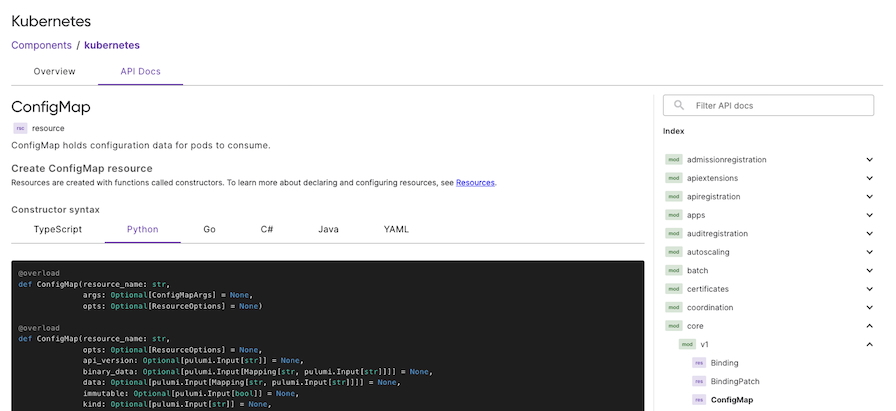
Task: Expand the coordination module chevron
Action: click(x=869, y=307)
